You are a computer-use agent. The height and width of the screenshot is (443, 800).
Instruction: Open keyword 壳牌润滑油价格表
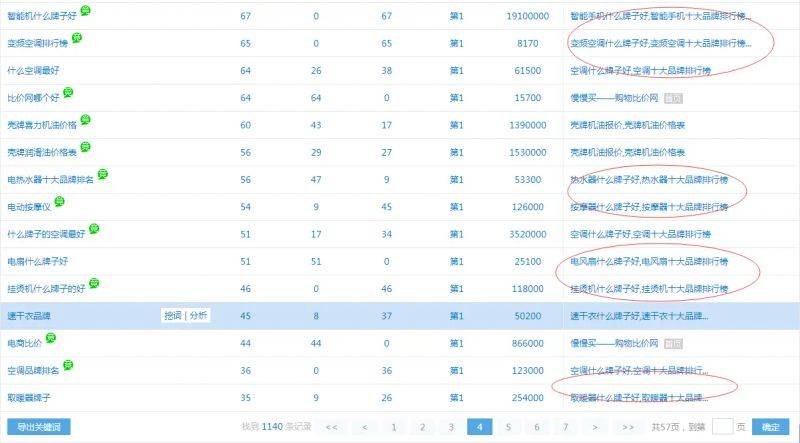coord(42,153)
